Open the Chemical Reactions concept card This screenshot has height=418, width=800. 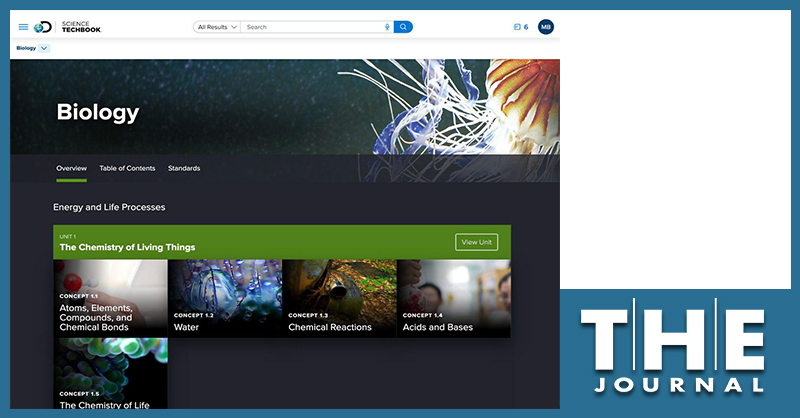coord(339,299)
